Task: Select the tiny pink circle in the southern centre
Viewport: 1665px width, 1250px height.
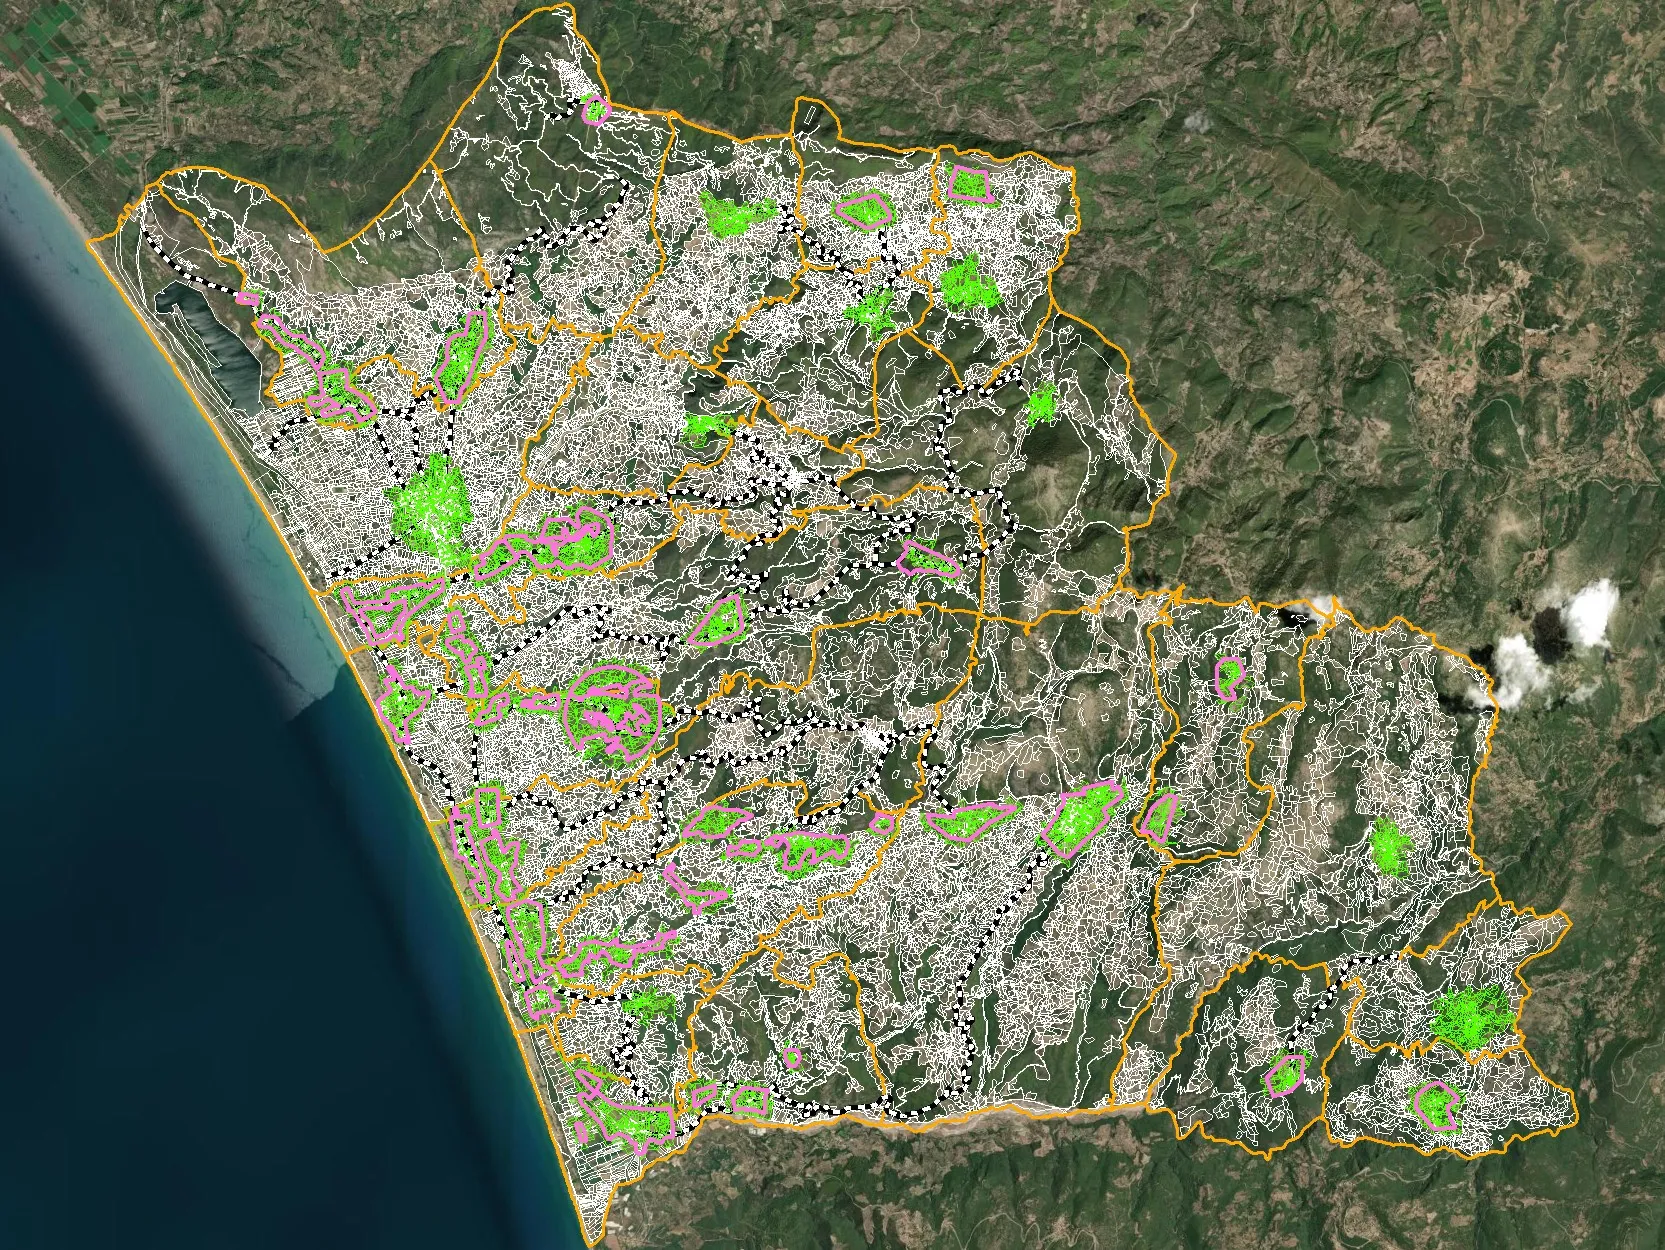Action: point(793,1056)
